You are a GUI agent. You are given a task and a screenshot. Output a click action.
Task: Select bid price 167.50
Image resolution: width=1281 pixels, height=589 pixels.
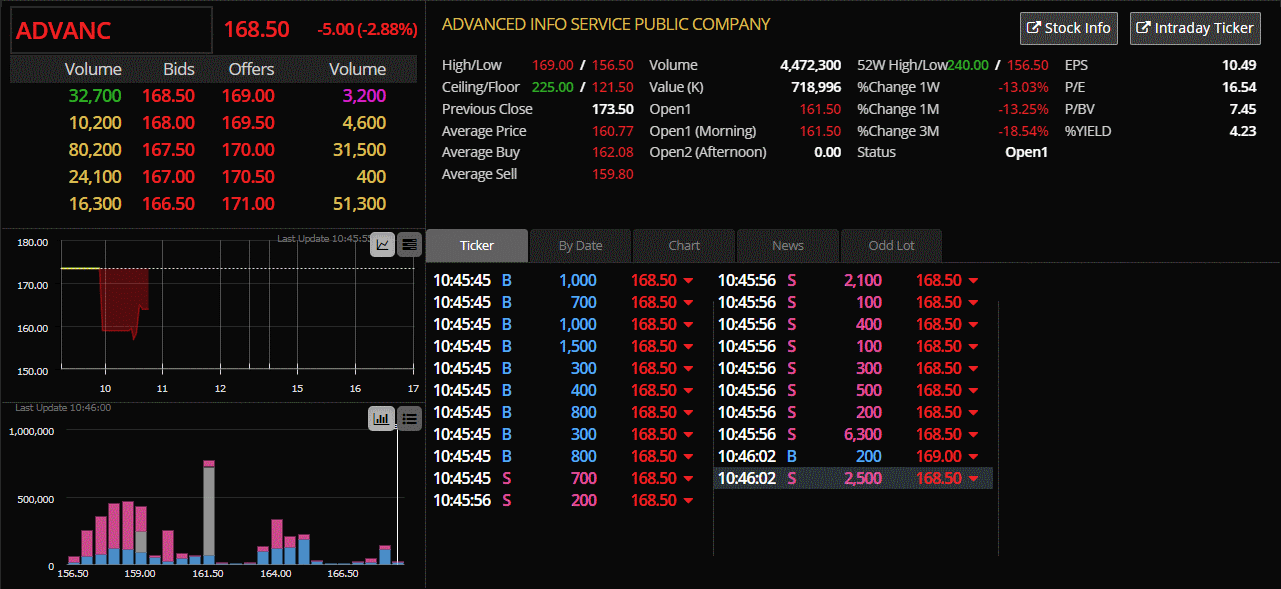point(168,149)
